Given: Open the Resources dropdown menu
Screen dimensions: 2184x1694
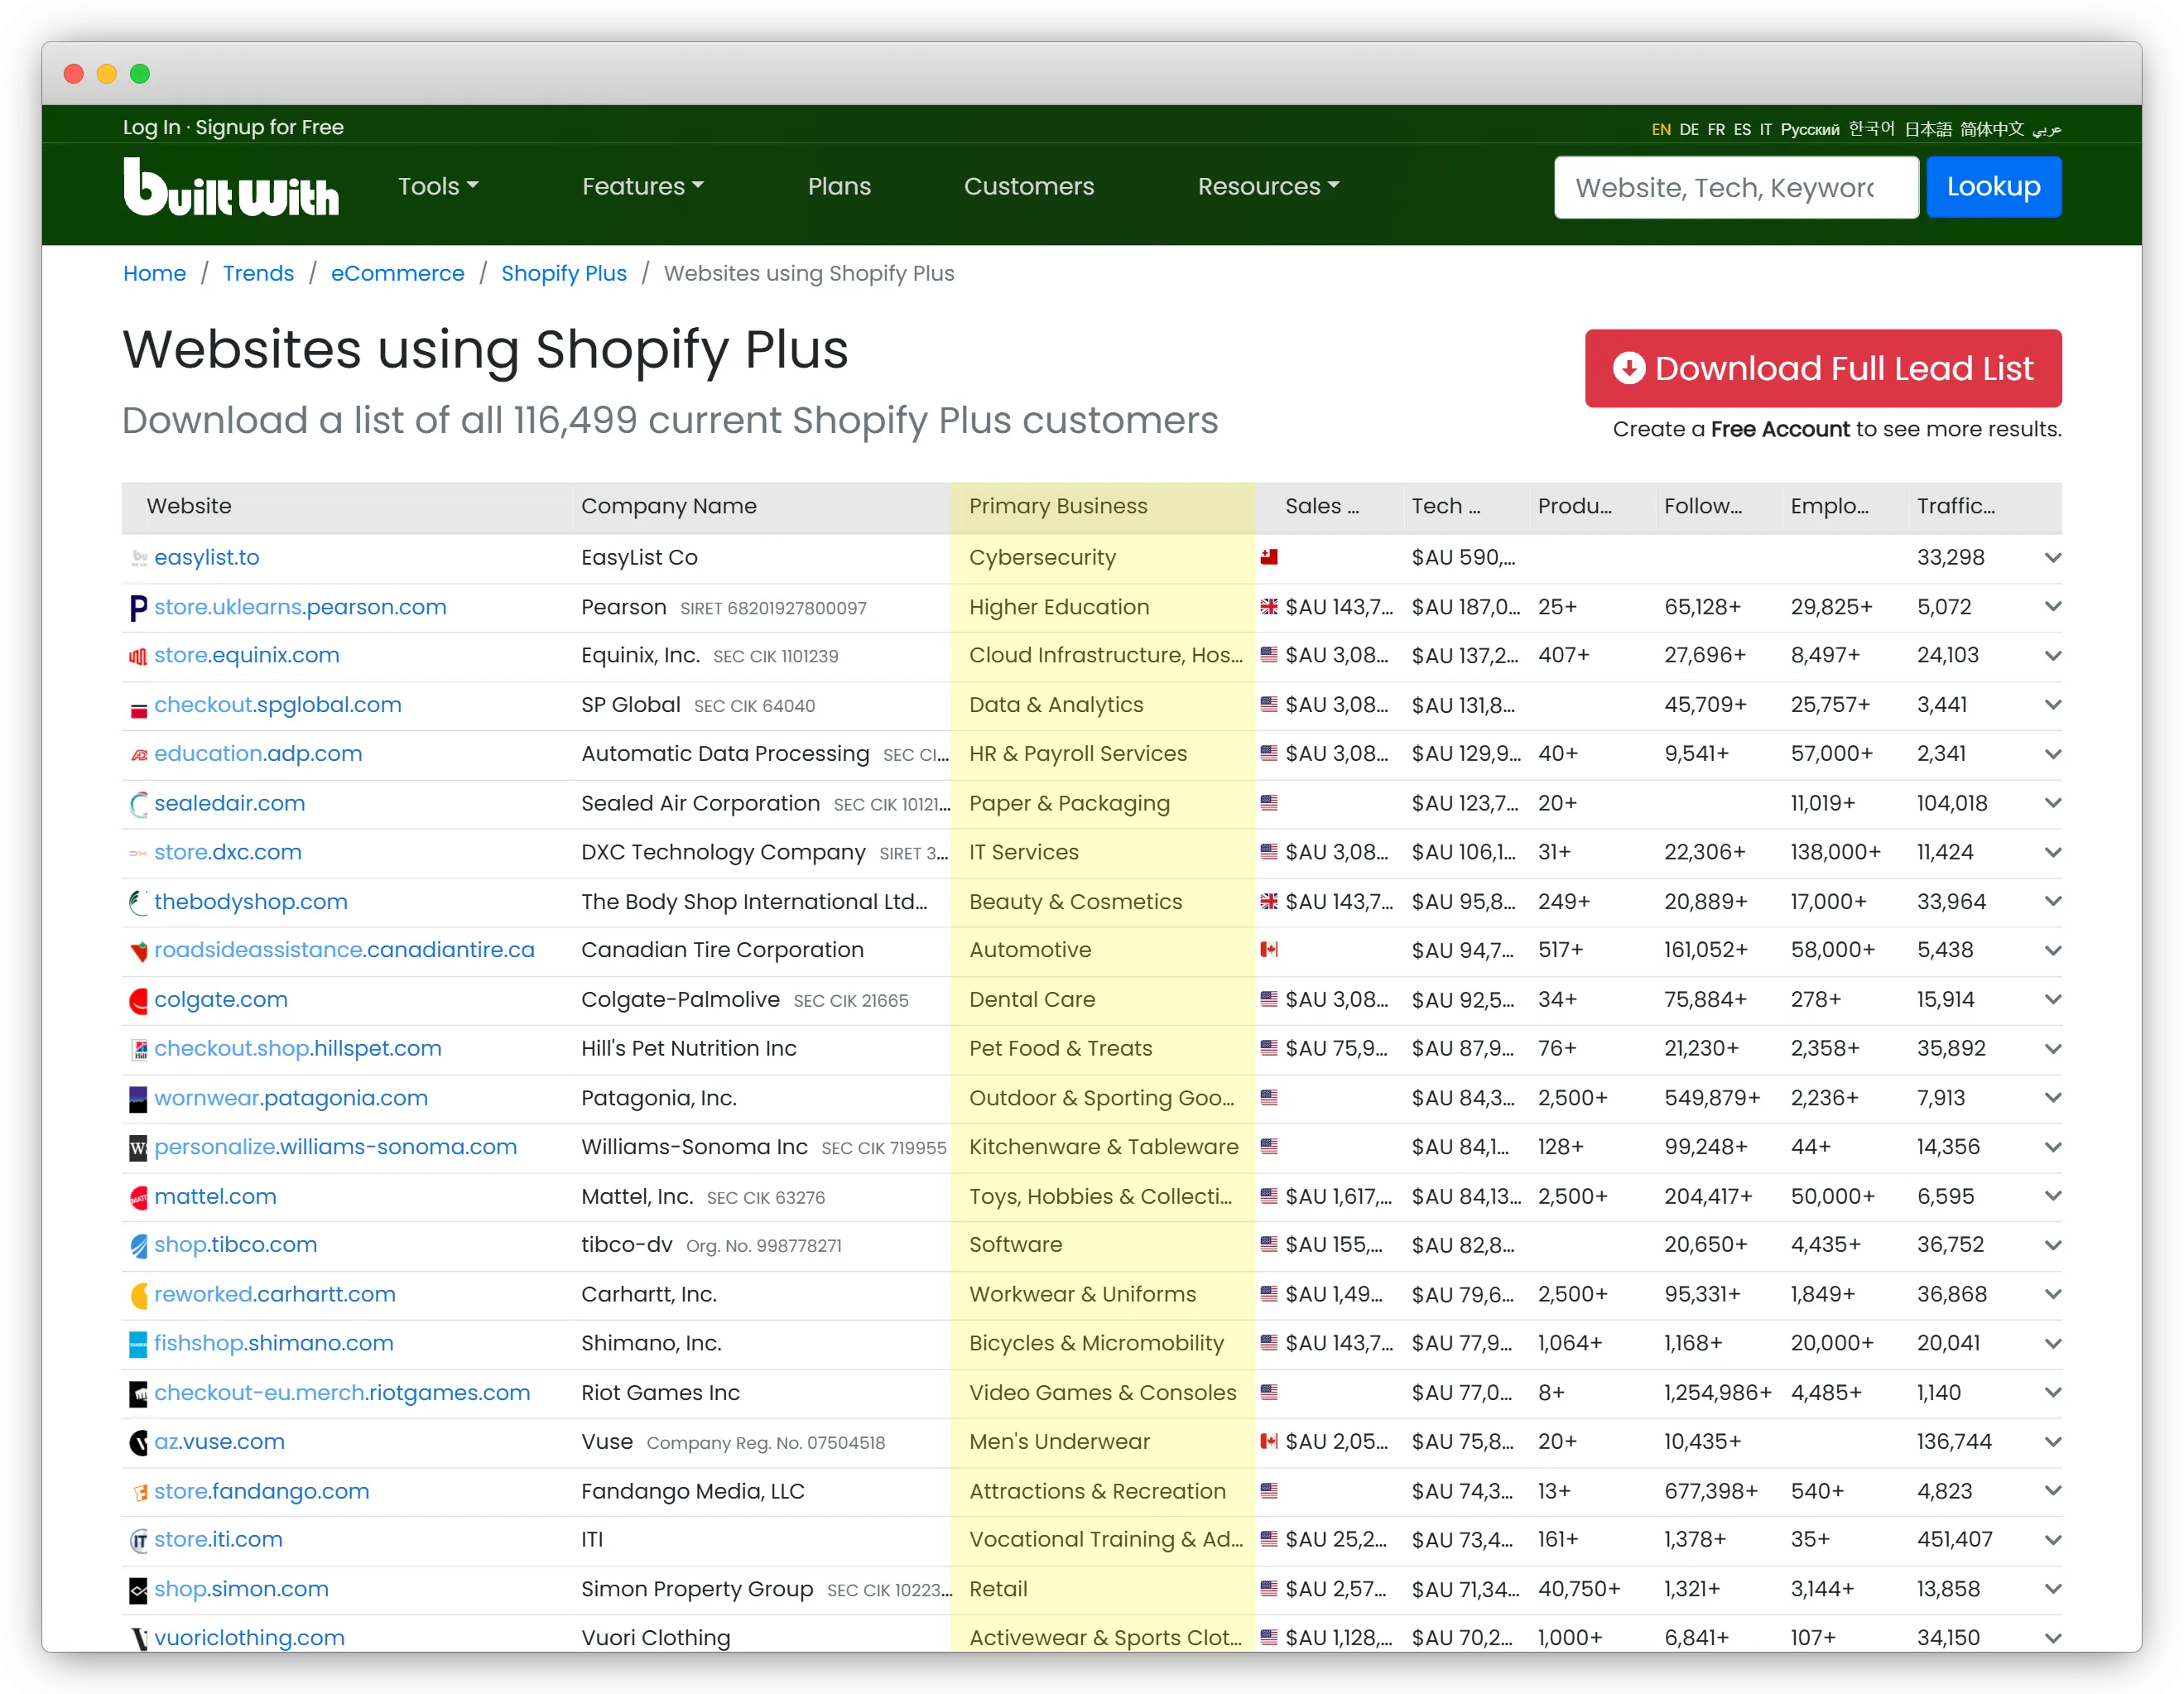Looking at the screenshot, I should click(1268, 187).
